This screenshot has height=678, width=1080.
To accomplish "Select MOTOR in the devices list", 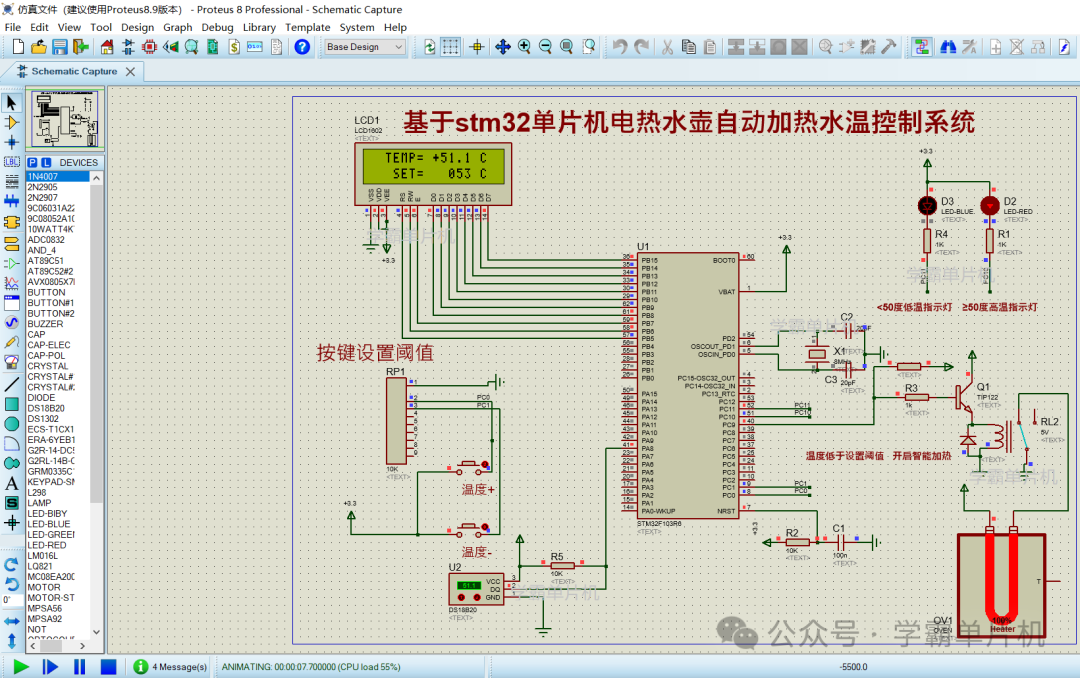I will [58, 588].
